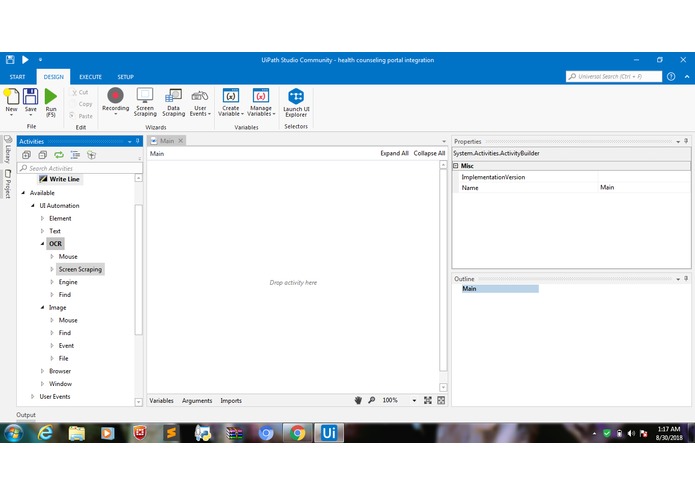The width and height of the screenshot is (695, 494).
Task: Open the Windows Start menu
Action: (x=14, y=432)
